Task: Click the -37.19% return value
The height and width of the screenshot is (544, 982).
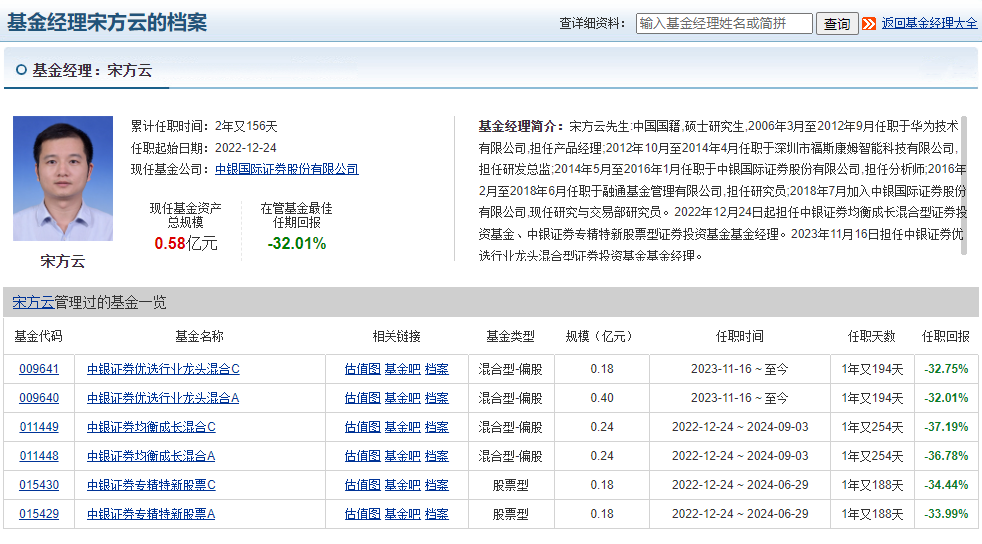Action: tap(946, 427)
